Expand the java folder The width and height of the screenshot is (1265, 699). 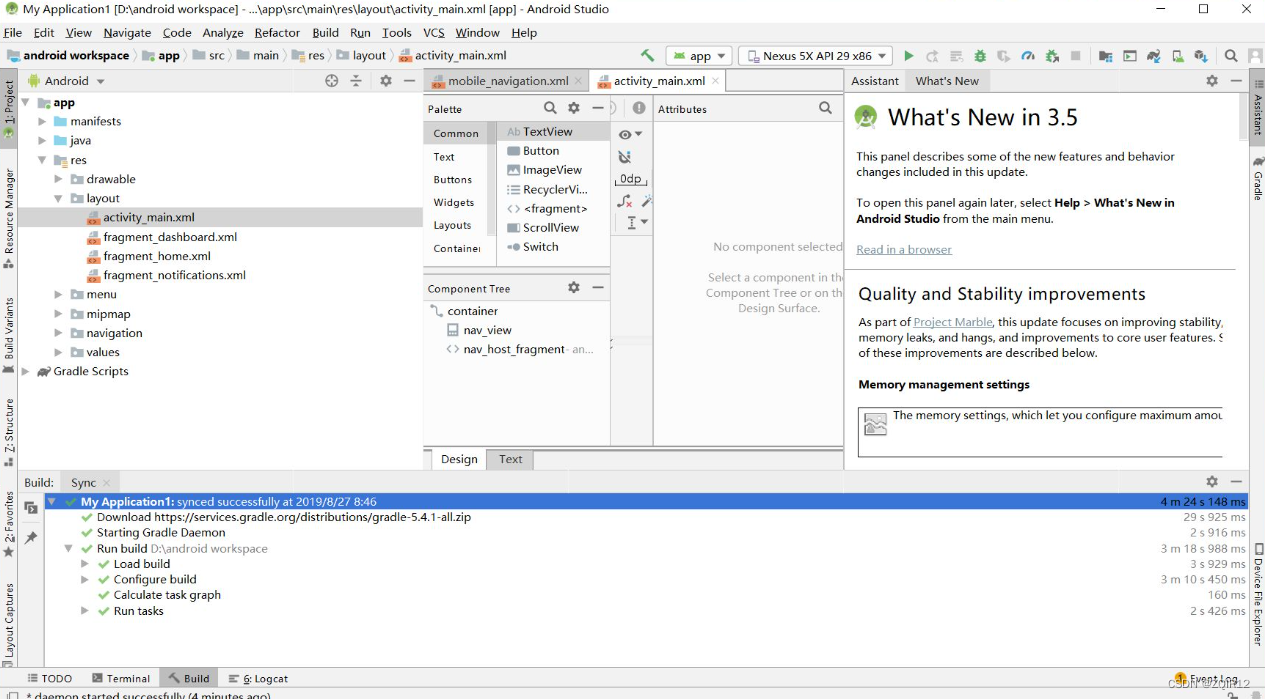coord(43,141)
